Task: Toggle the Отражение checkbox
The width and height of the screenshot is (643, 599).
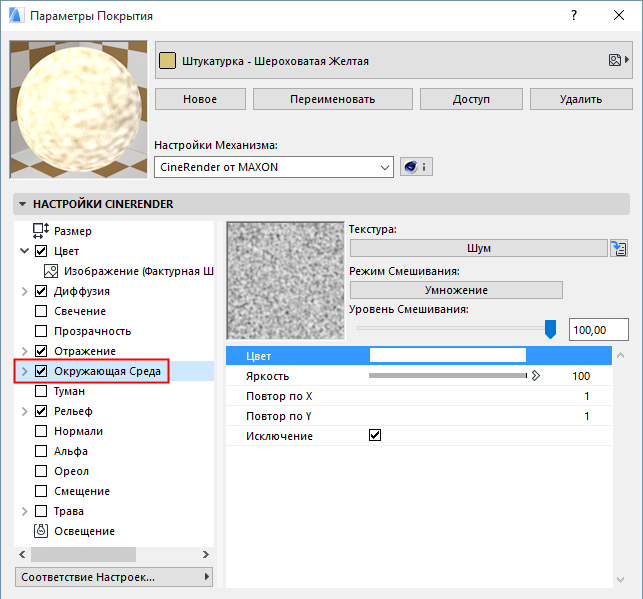Action: tap(41, 351)
